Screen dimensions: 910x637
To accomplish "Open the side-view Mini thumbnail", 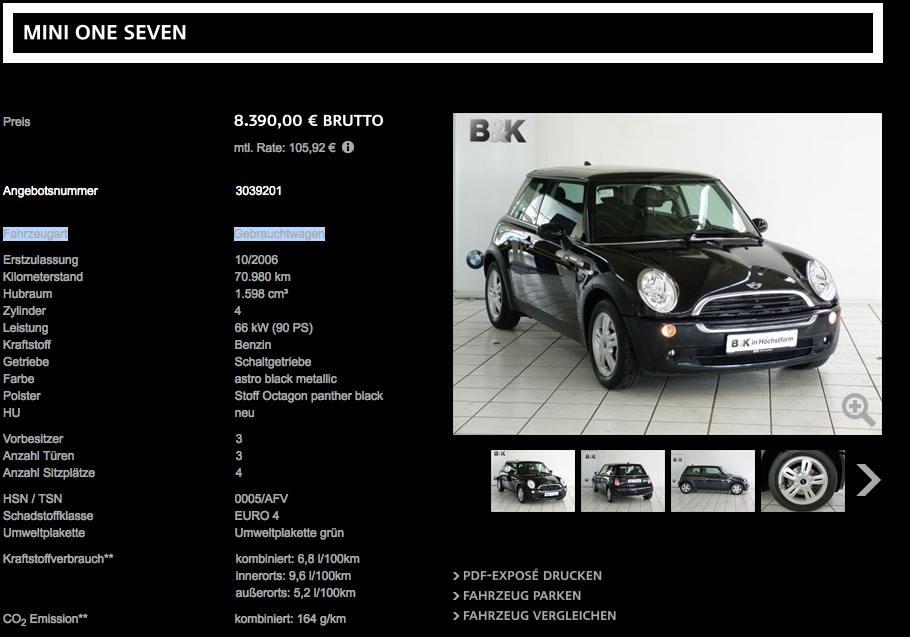I will (713, 481).
